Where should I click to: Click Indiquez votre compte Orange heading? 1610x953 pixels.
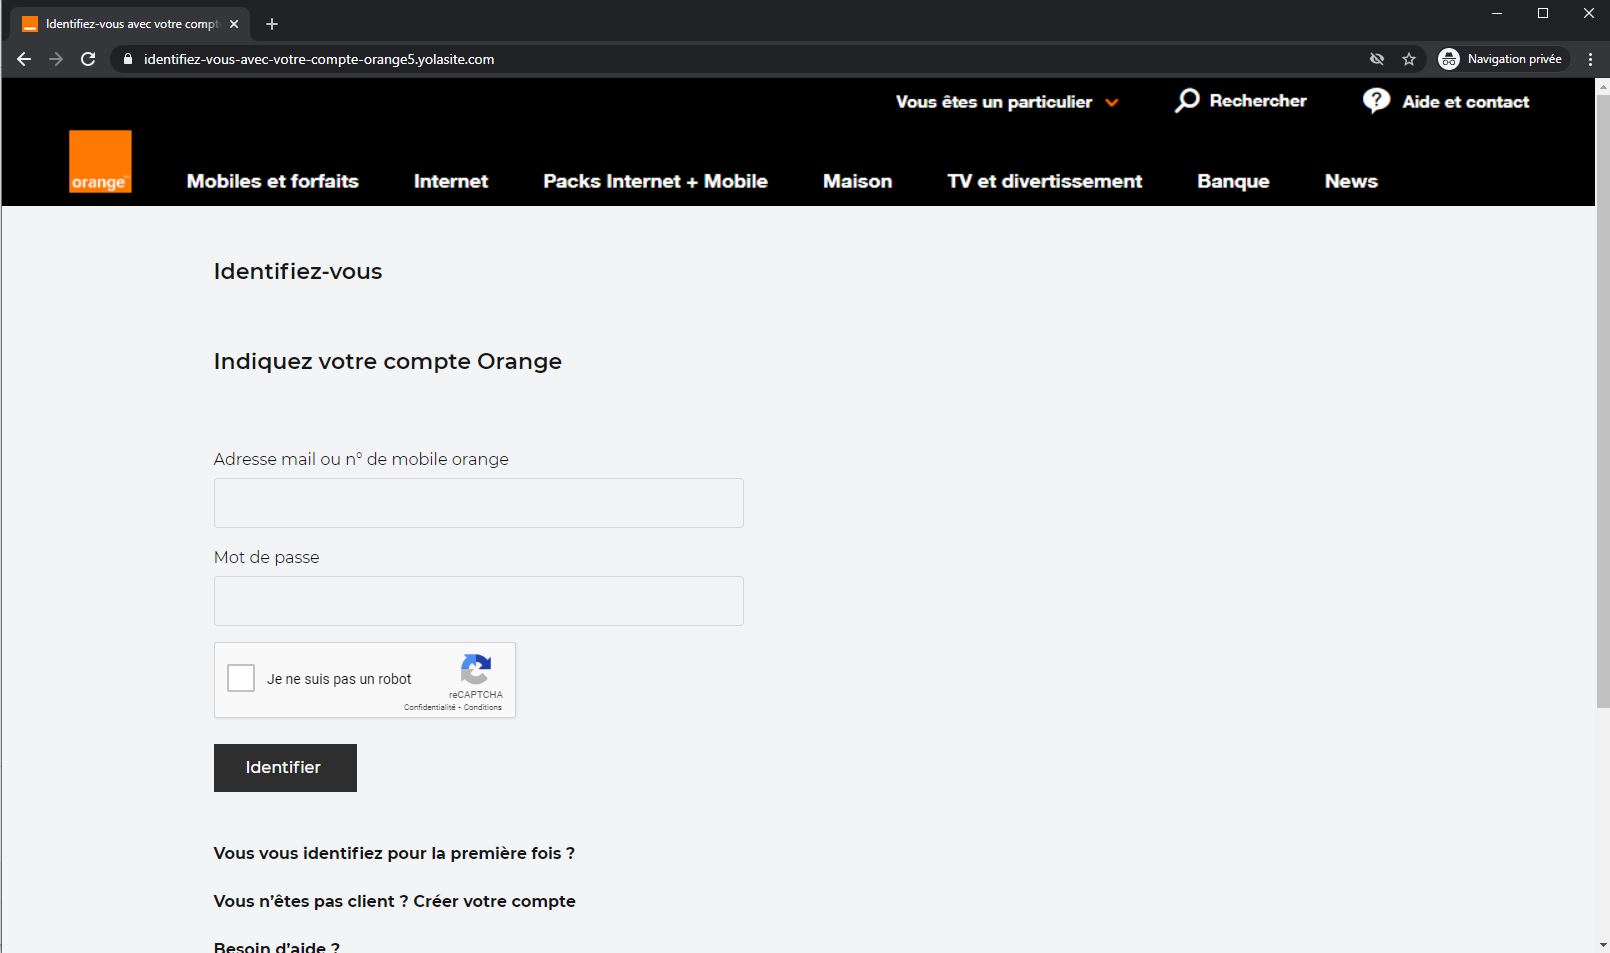388,361
